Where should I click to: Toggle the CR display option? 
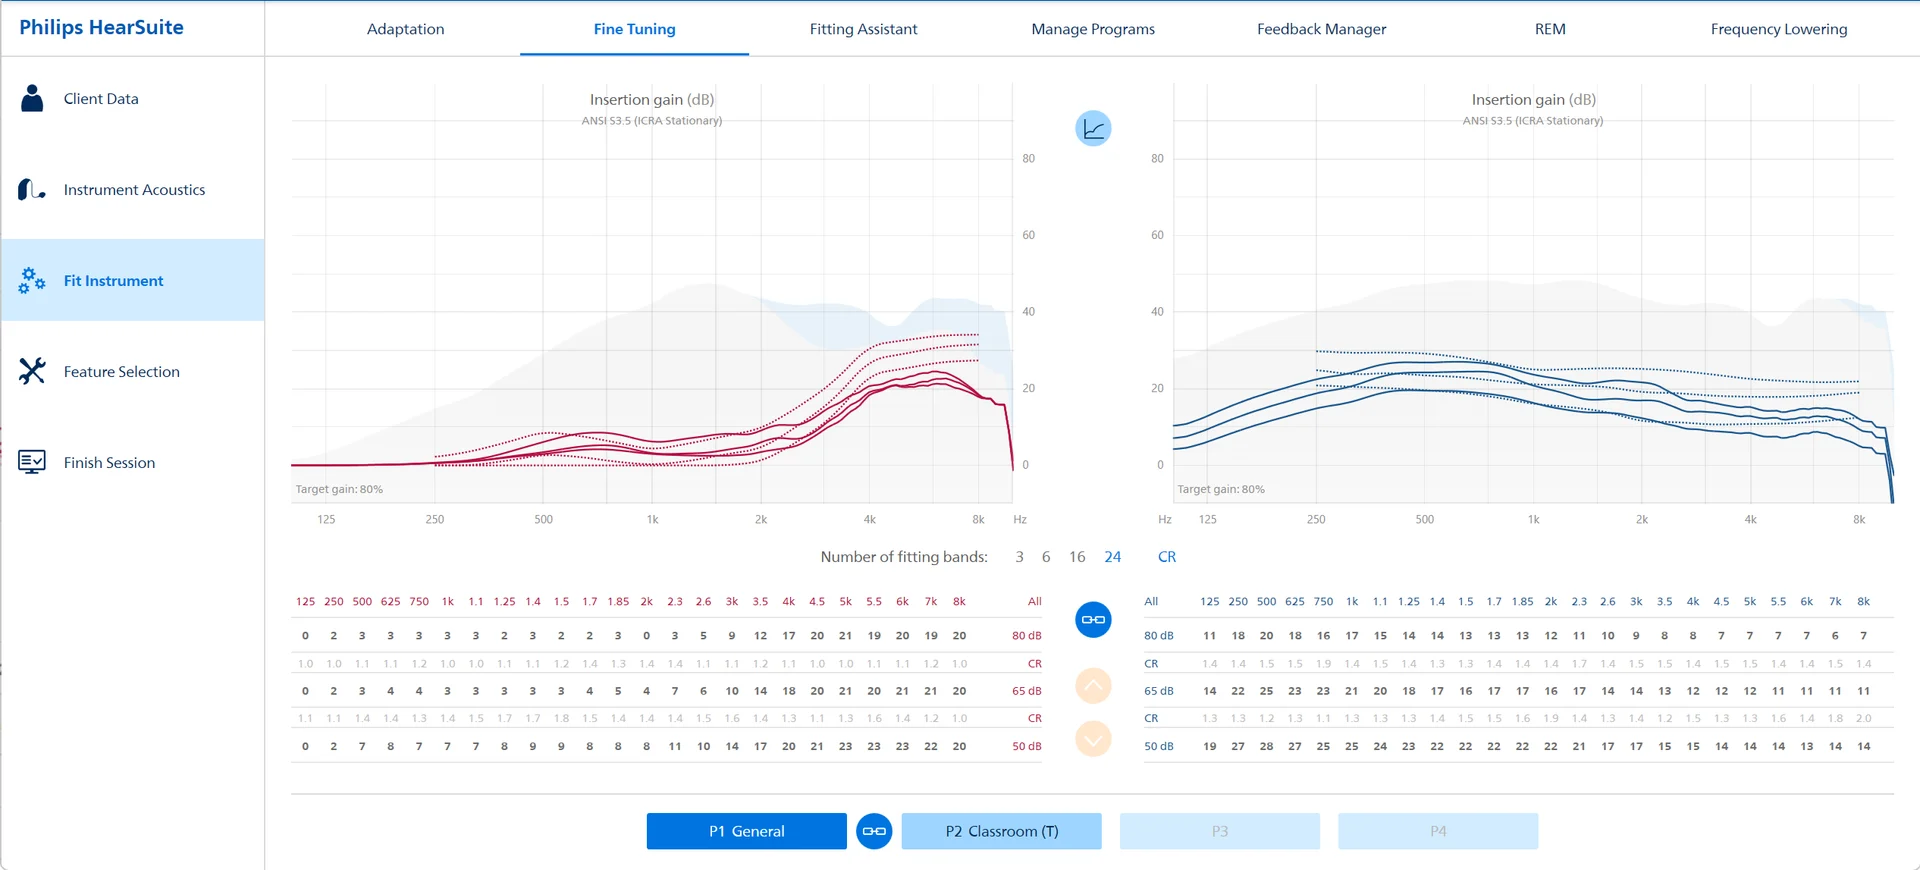[1167, 557]
